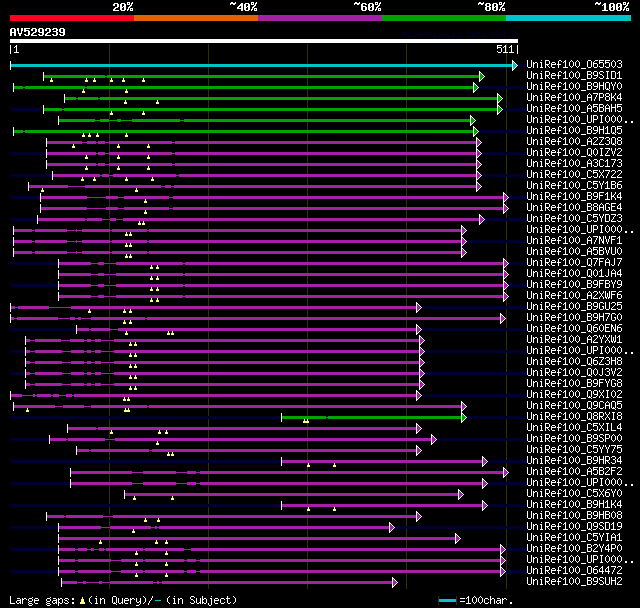This screenshot has height=608, width=640.
Task: Select the UniRef100_B9GU25 label
Action: point(574,307)
